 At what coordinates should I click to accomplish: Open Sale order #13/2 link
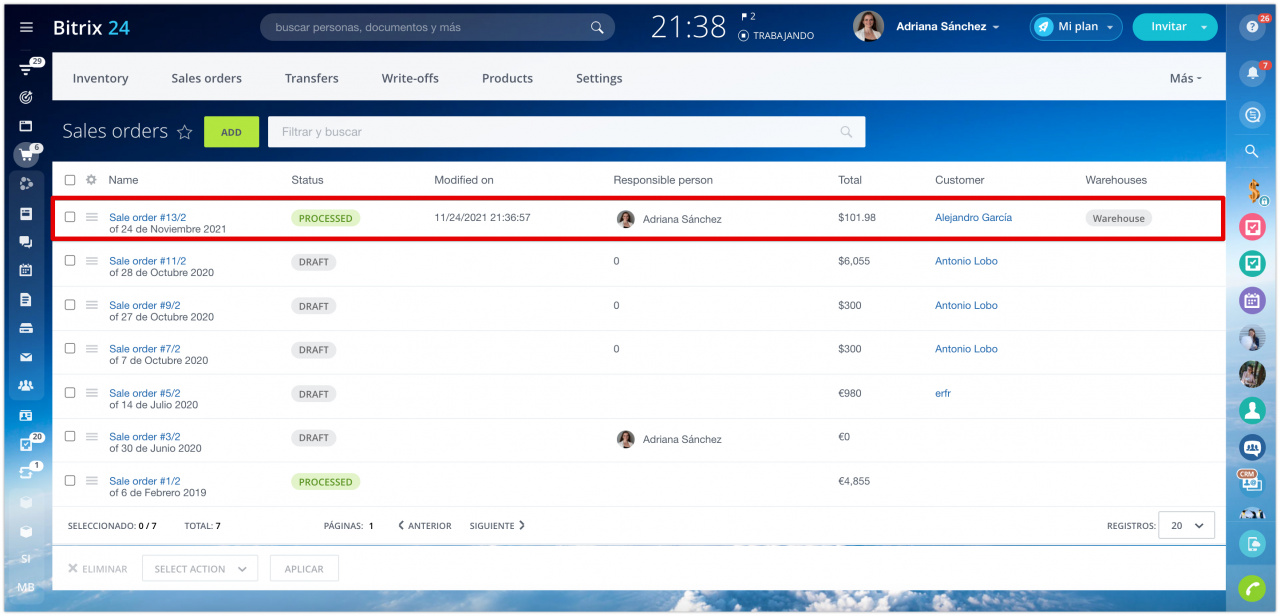pyautogui.click(x=147, y=217)
